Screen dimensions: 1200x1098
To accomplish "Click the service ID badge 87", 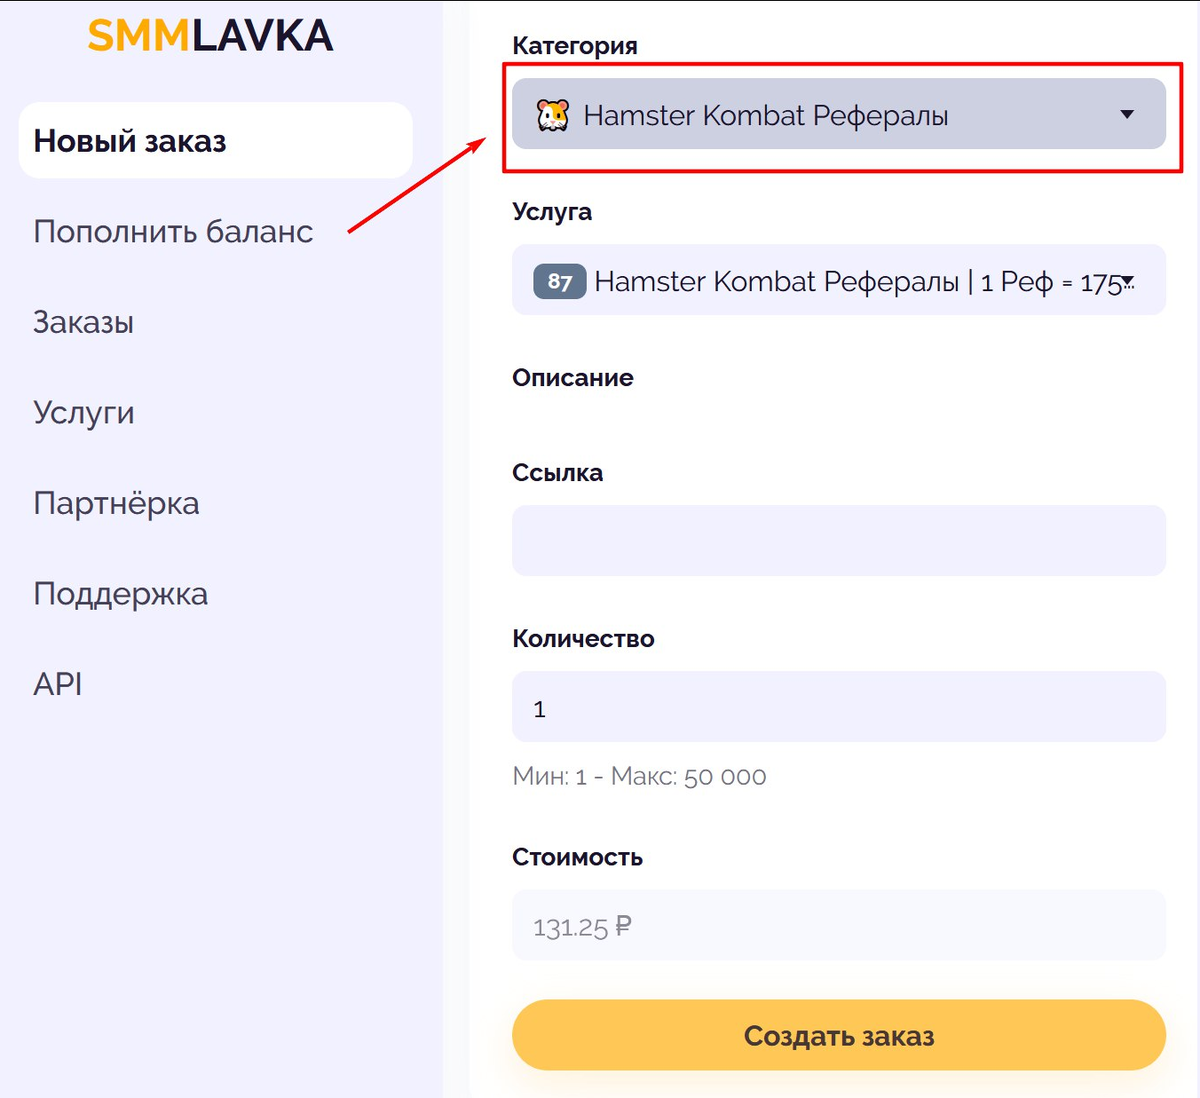I will click(x=560, y=281).
